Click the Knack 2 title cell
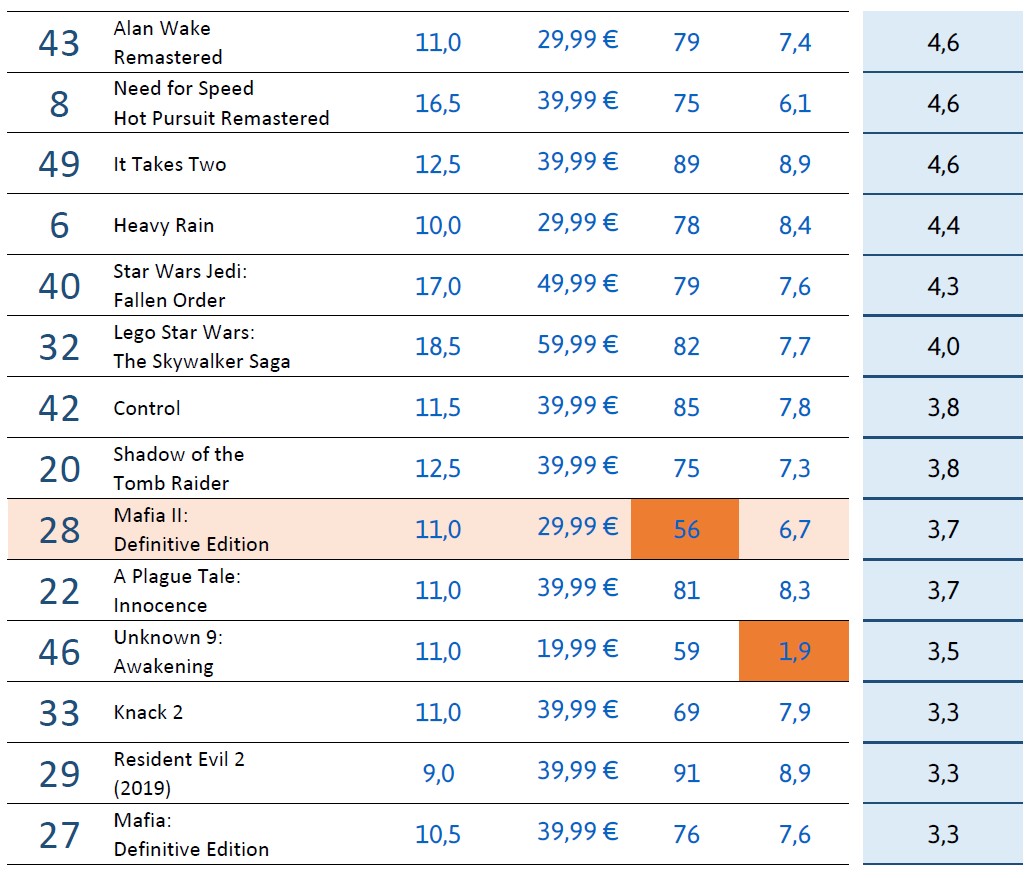1031x878 pixels. click(x=148, y=713)
